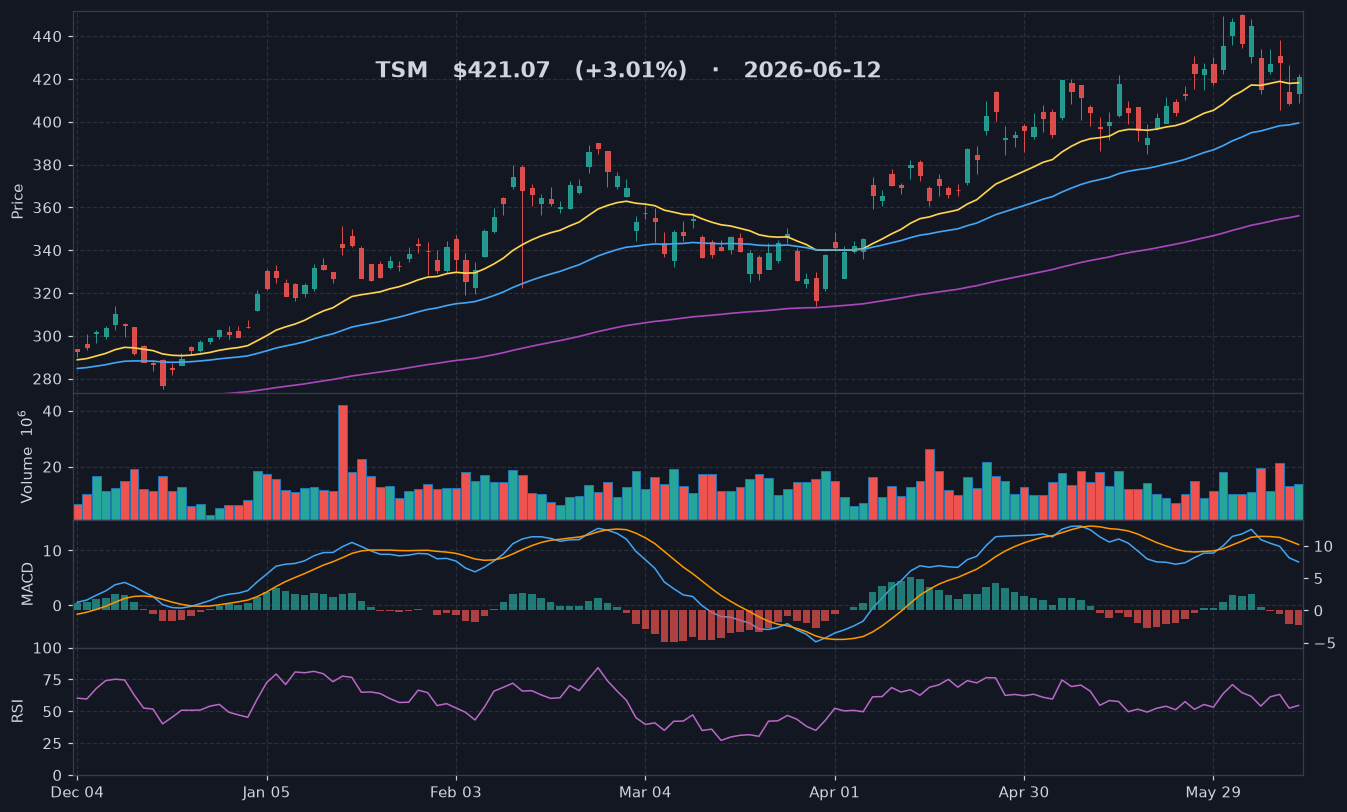This screenshot has width=1347, height=812.
Task: Click the 360 price axis tick
Action: pyautogui.click(x=48, y=208)
